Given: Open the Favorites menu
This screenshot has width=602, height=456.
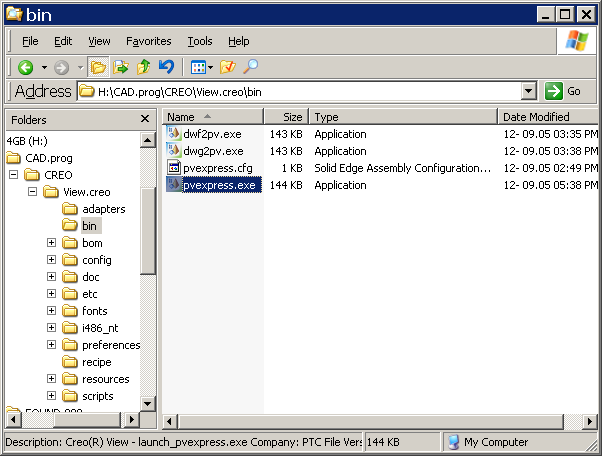Looking at the screenshot, I should (149, 41).
